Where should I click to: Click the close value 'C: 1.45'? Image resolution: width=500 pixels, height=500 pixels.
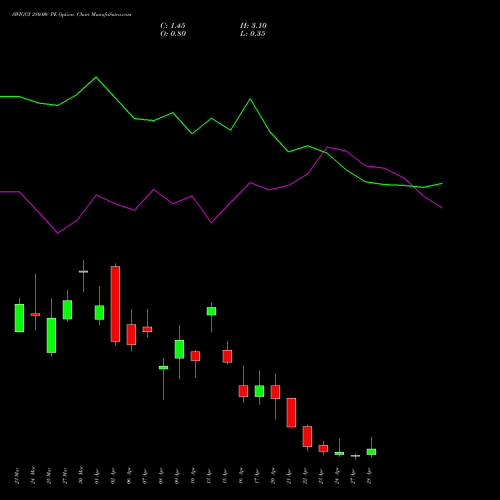[x=173, y=26]
